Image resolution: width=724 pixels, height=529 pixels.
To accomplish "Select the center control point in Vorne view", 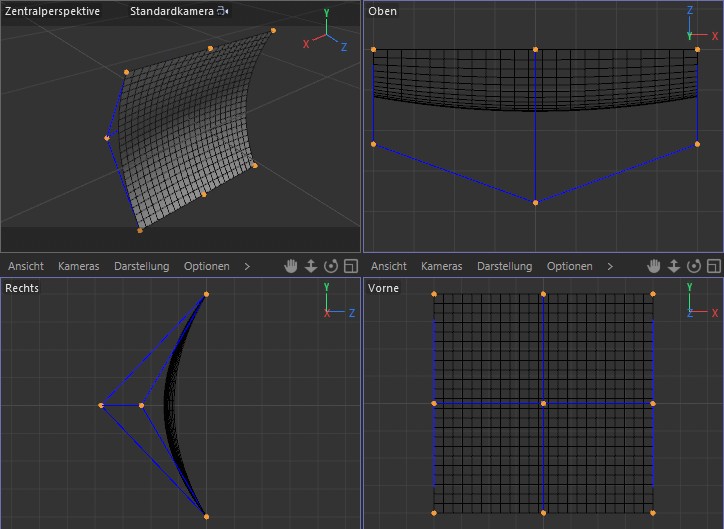I will click(543, 403).
